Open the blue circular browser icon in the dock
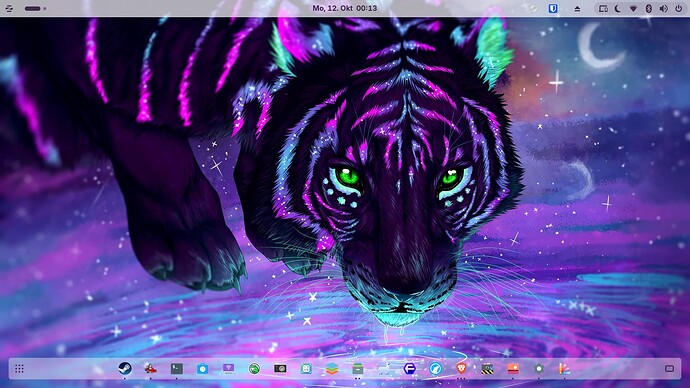Screen dimensions: 690x388 tap(435, 369)
